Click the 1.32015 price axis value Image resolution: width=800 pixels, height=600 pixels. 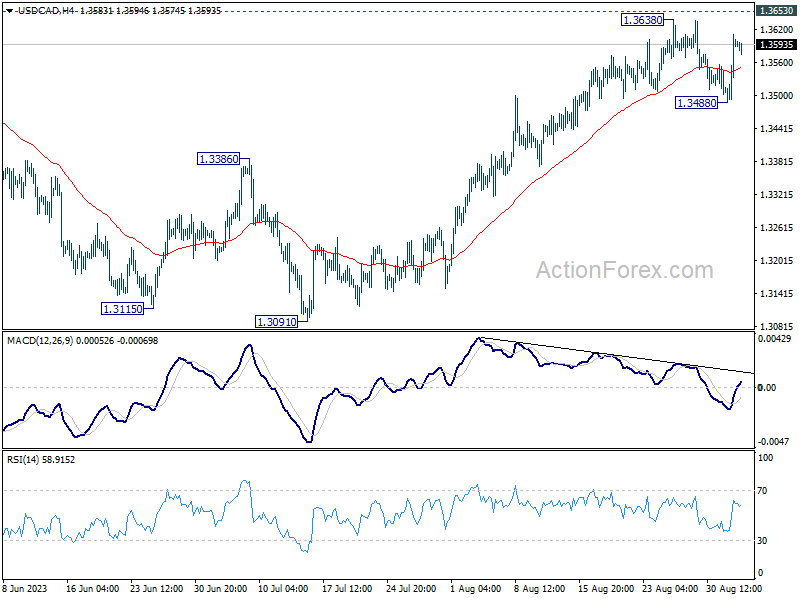[776, 261]
